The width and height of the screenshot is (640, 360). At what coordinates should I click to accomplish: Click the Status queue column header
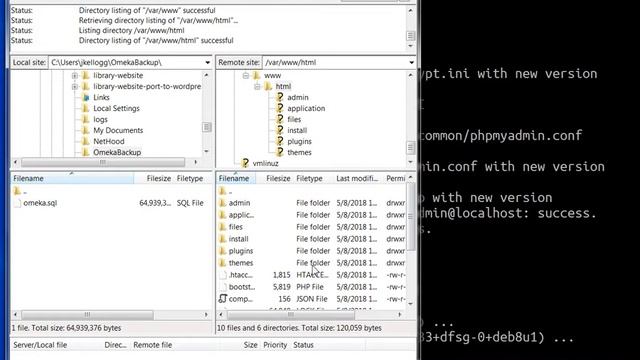(303, 345)
